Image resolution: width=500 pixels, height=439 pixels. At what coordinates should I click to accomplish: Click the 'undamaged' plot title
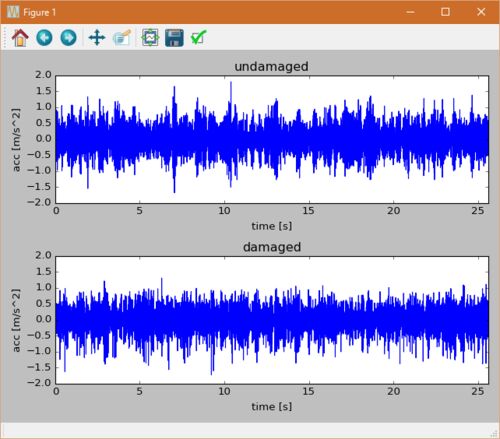click(x=271, y=66)
